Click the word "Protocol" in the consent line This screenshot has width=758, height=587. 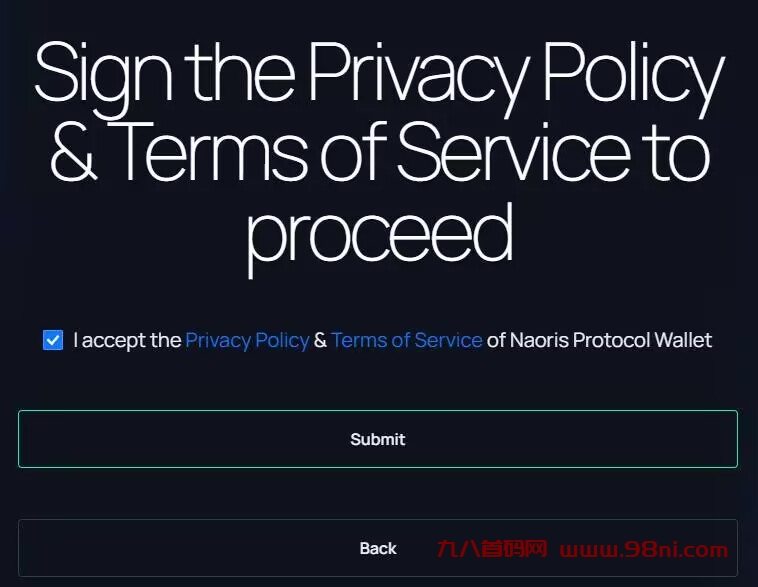(x=610, y=340)
